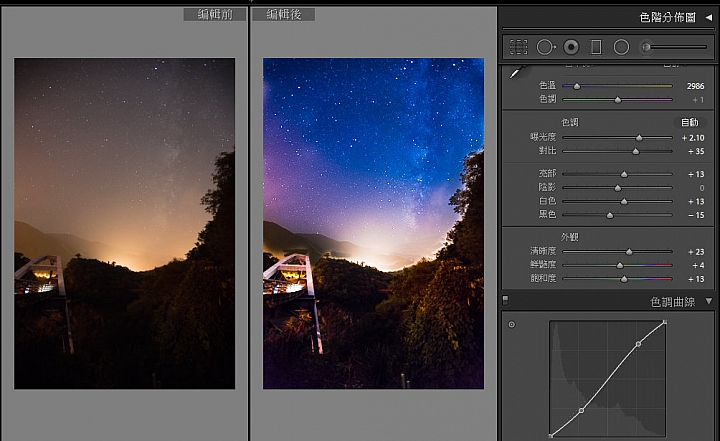
Task: Click the 清晰度 label
Action: (543, 251)
